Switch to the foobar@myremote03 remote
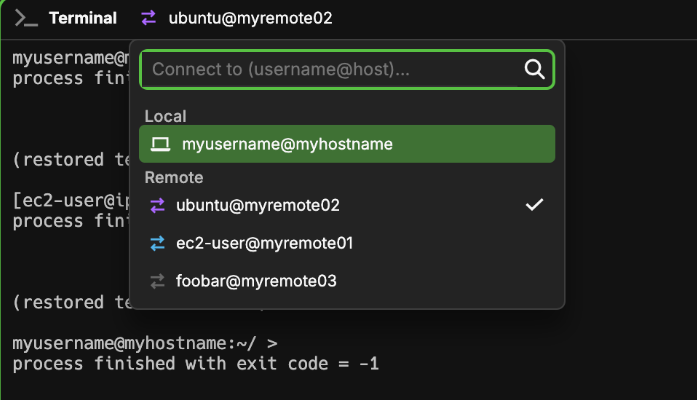Screen dimensions: 697x400 click(x=256, y=281)
